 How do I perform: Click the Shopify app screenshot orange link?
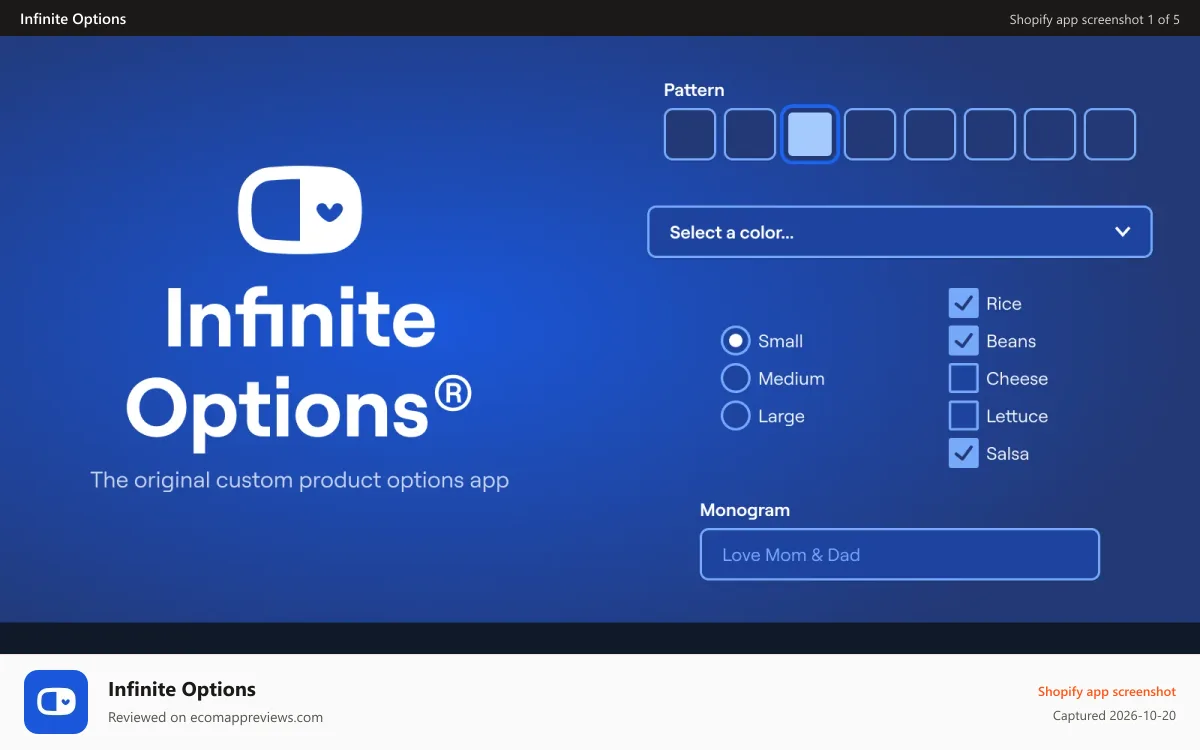1107,691
